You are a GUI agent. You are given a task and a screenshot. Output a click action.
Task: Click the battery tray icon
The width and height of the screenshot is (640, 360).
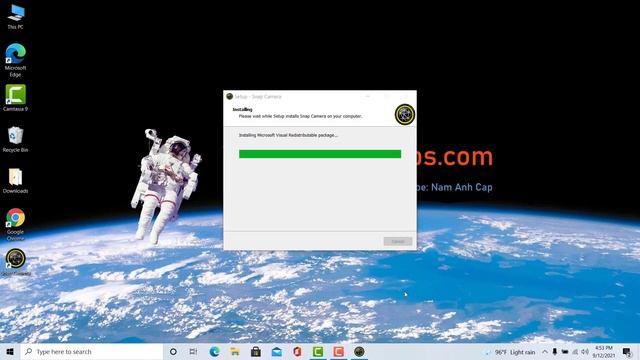(x=565, y=352)
